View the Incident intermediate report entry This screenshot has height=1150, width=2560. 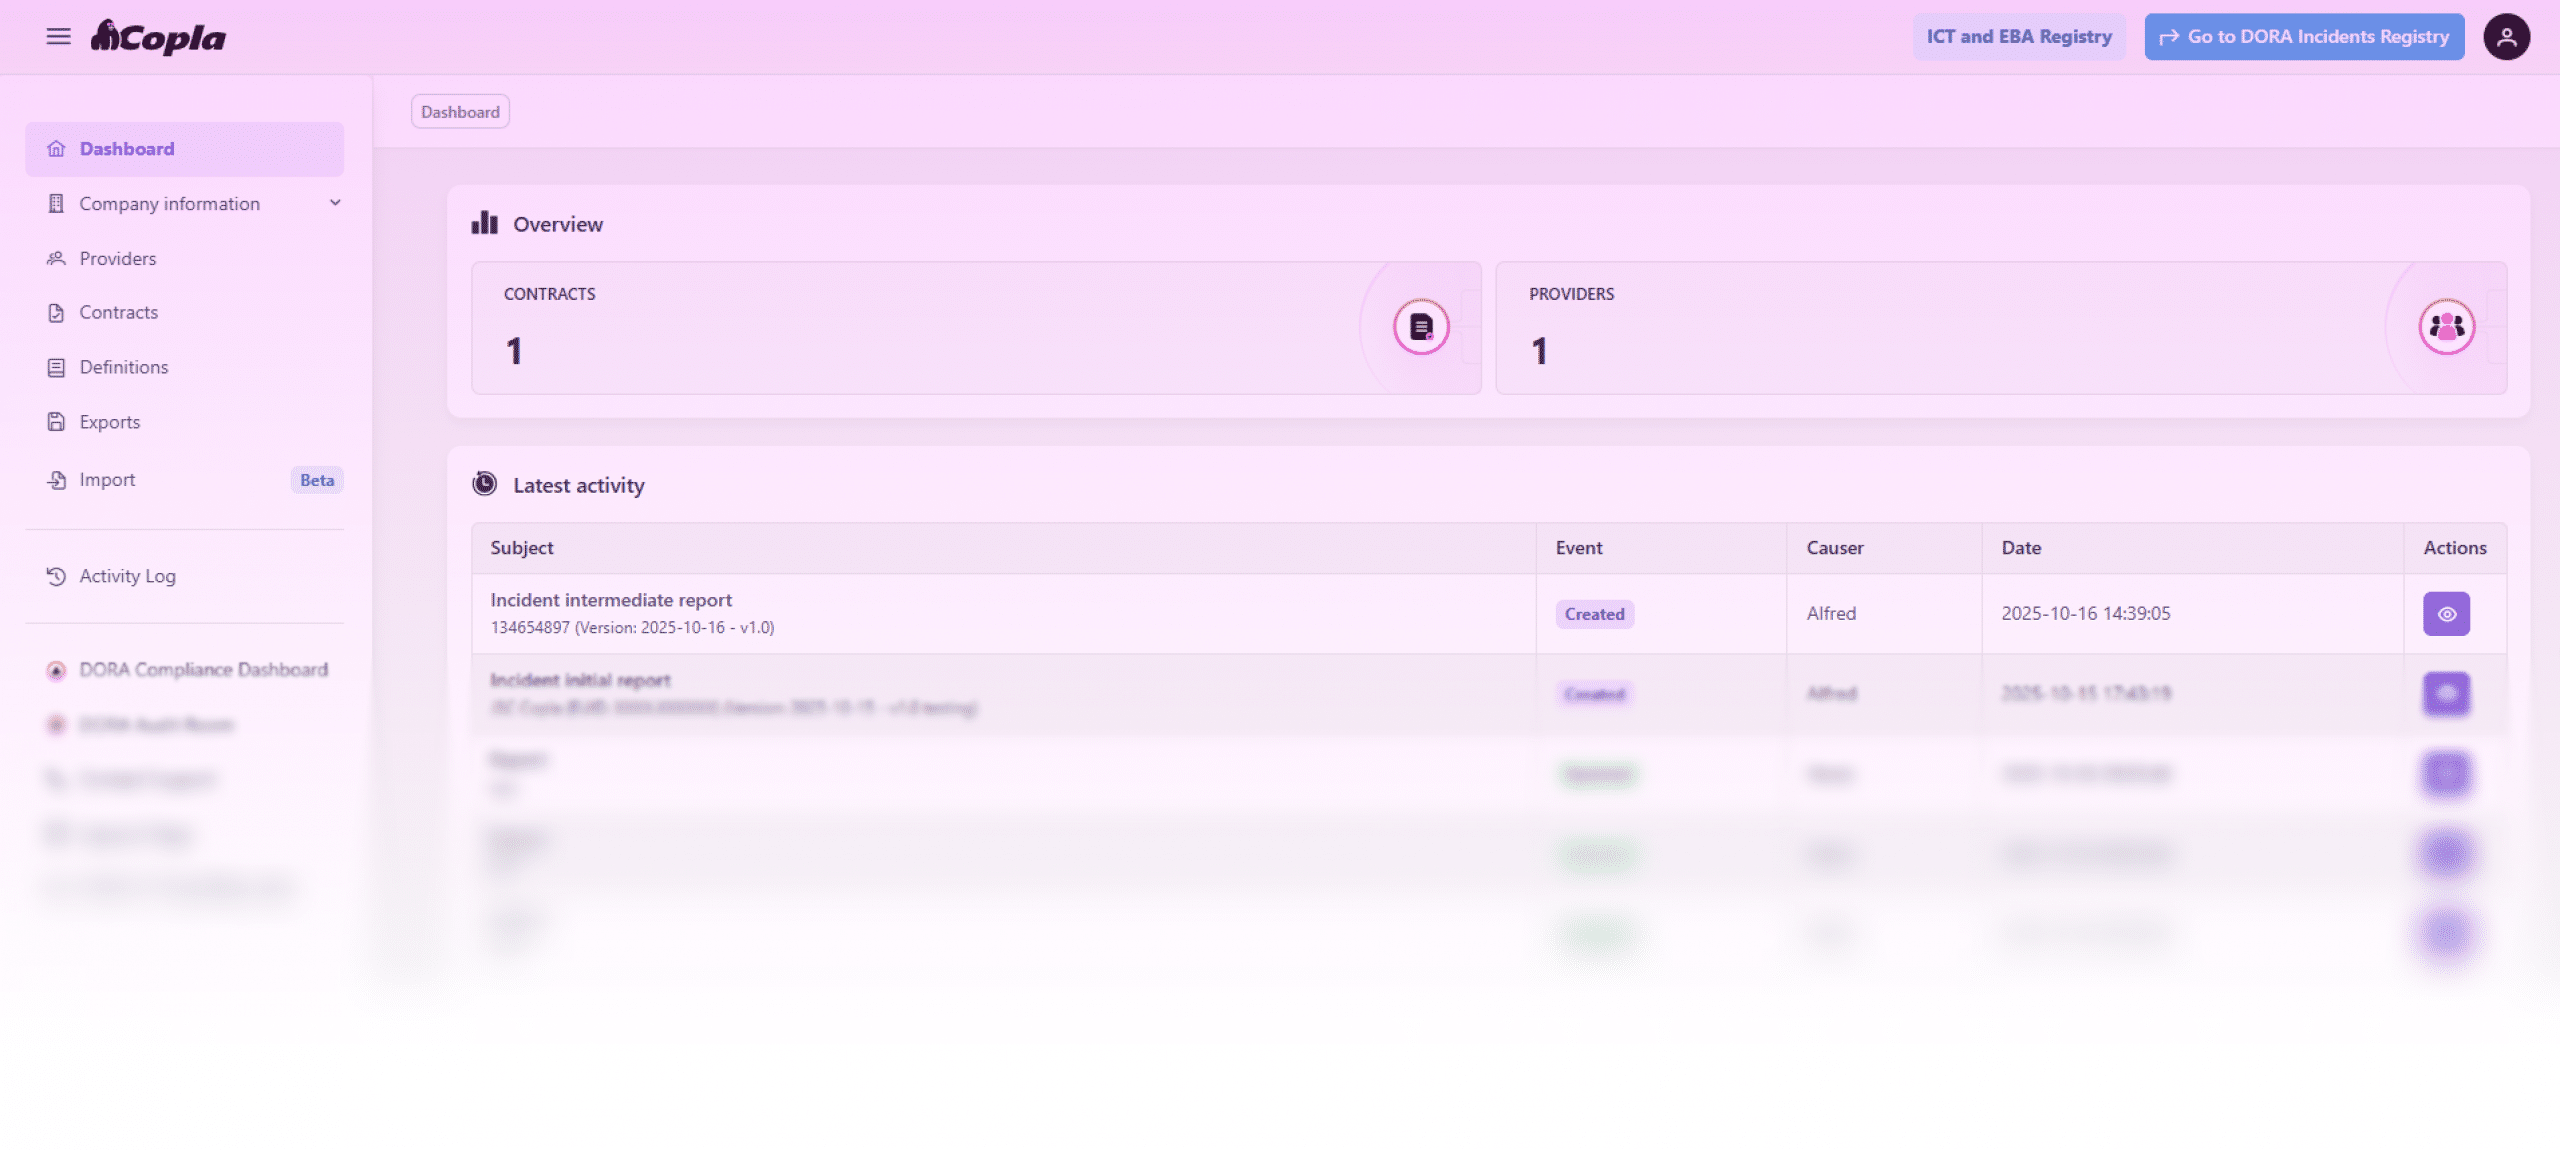pos(2446,614)
